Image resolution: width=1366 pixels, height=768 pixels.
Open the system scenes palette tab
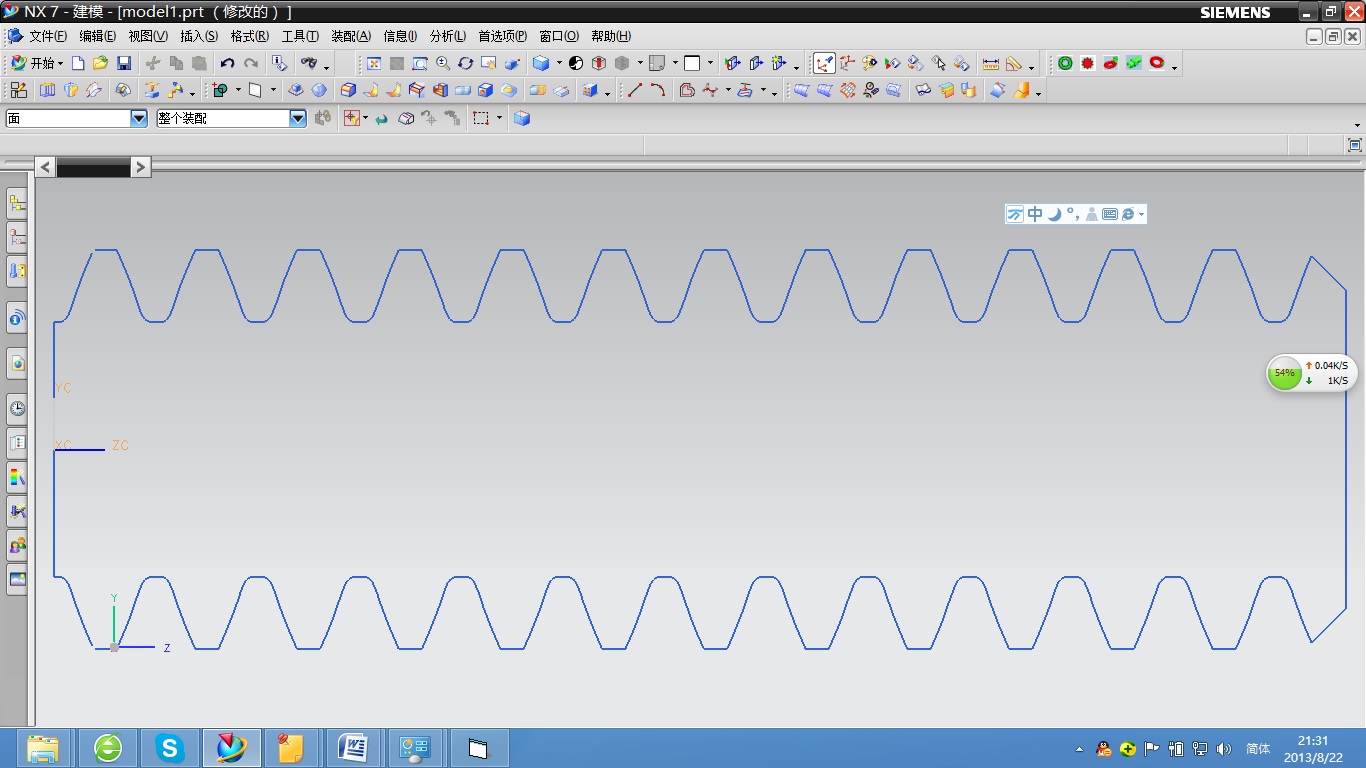(17, 579)
